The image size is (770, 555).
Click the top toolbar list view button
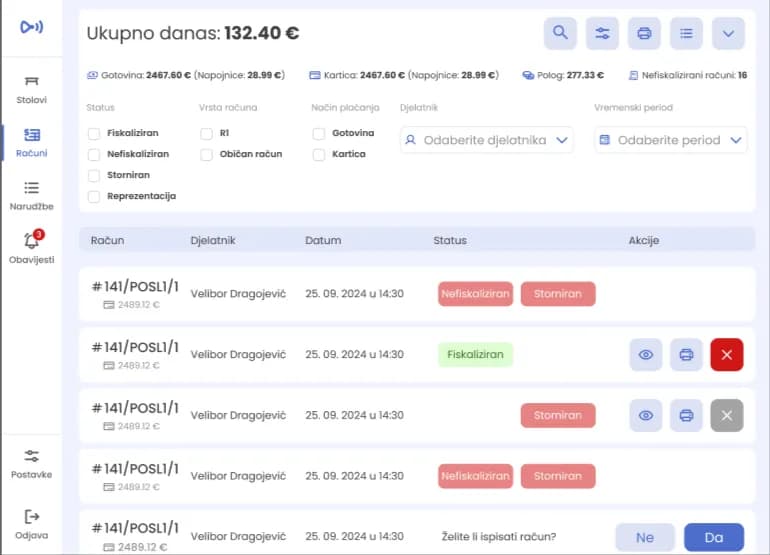(x=687, y=33)
